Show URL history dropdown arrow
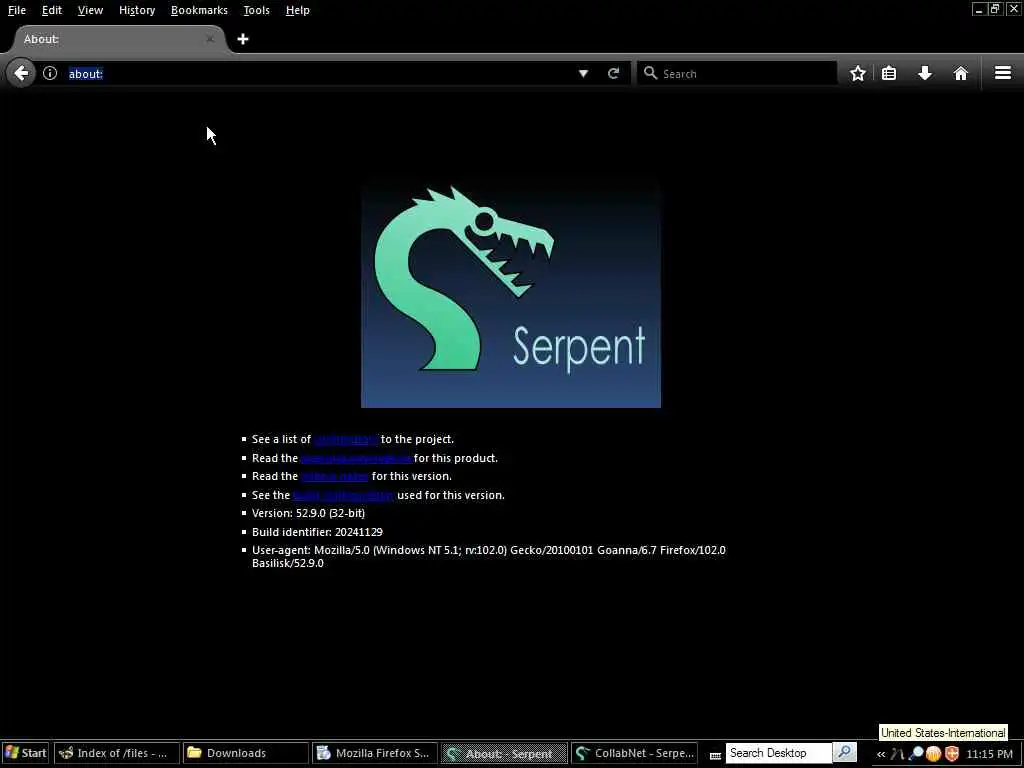 [583, 74]
